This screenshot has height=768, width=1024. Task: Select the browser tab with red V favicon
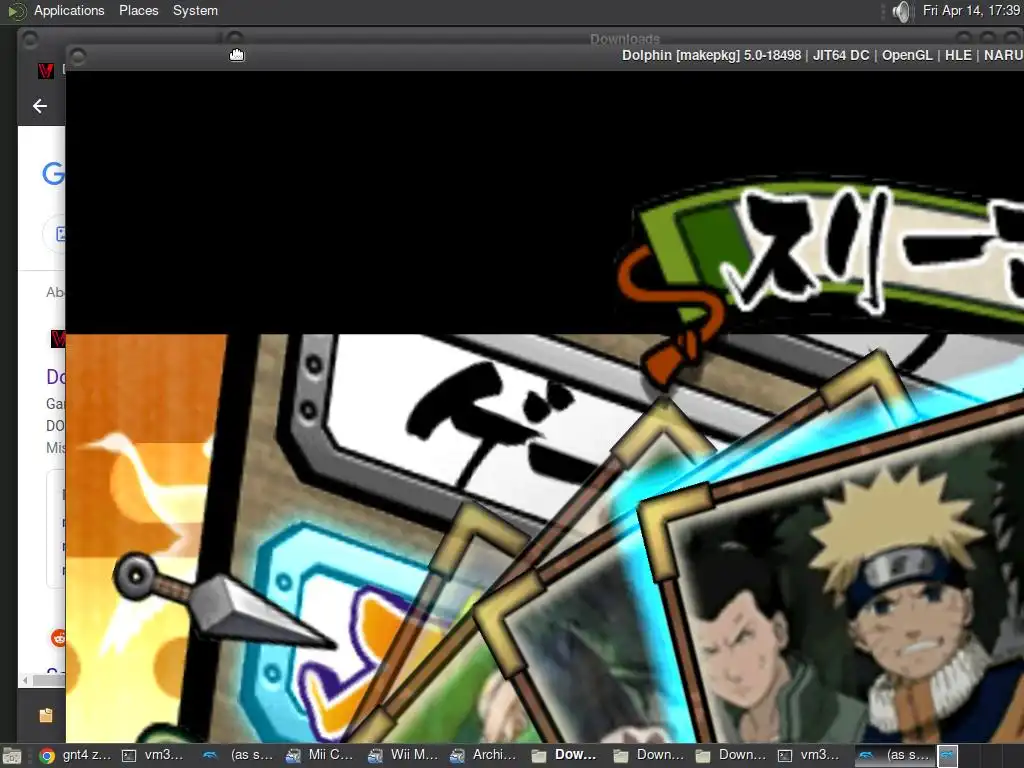[x=46, y=71]
